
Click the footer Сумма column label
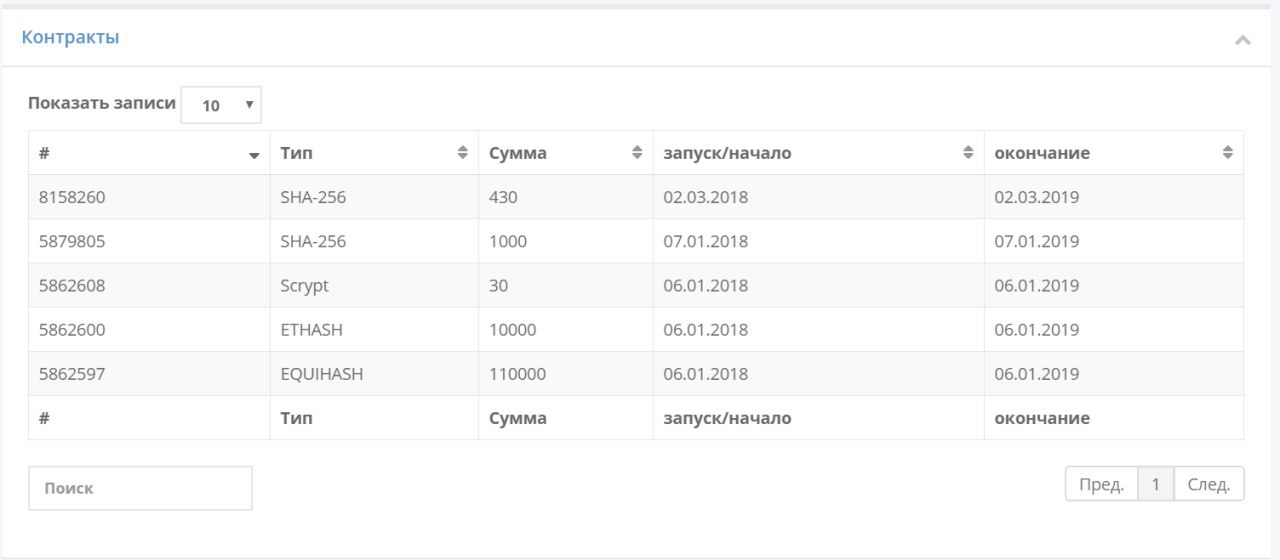[x=518, y=418]
